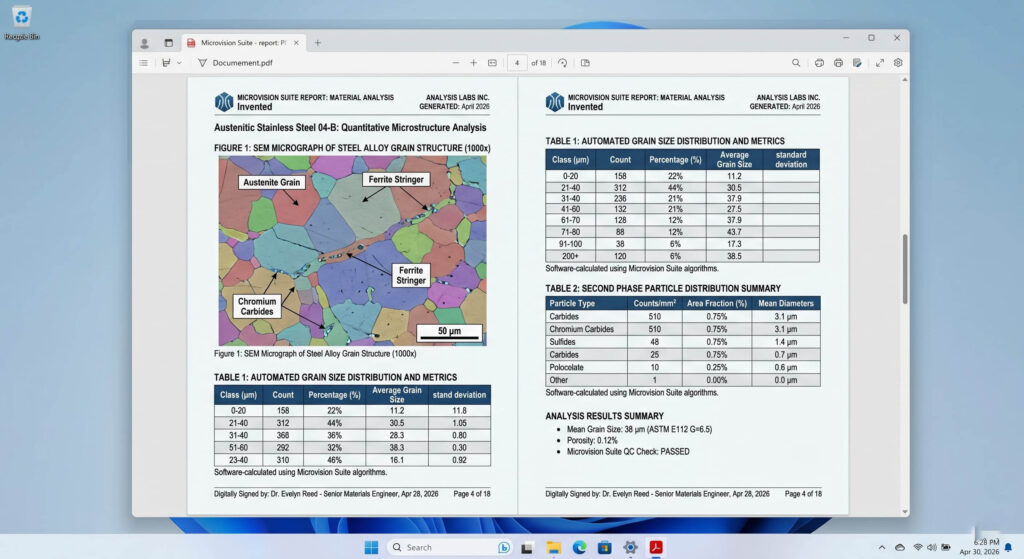
Task: Click 'Mean Grain Size: 38 µm' bullet
Action: (639, 430)
